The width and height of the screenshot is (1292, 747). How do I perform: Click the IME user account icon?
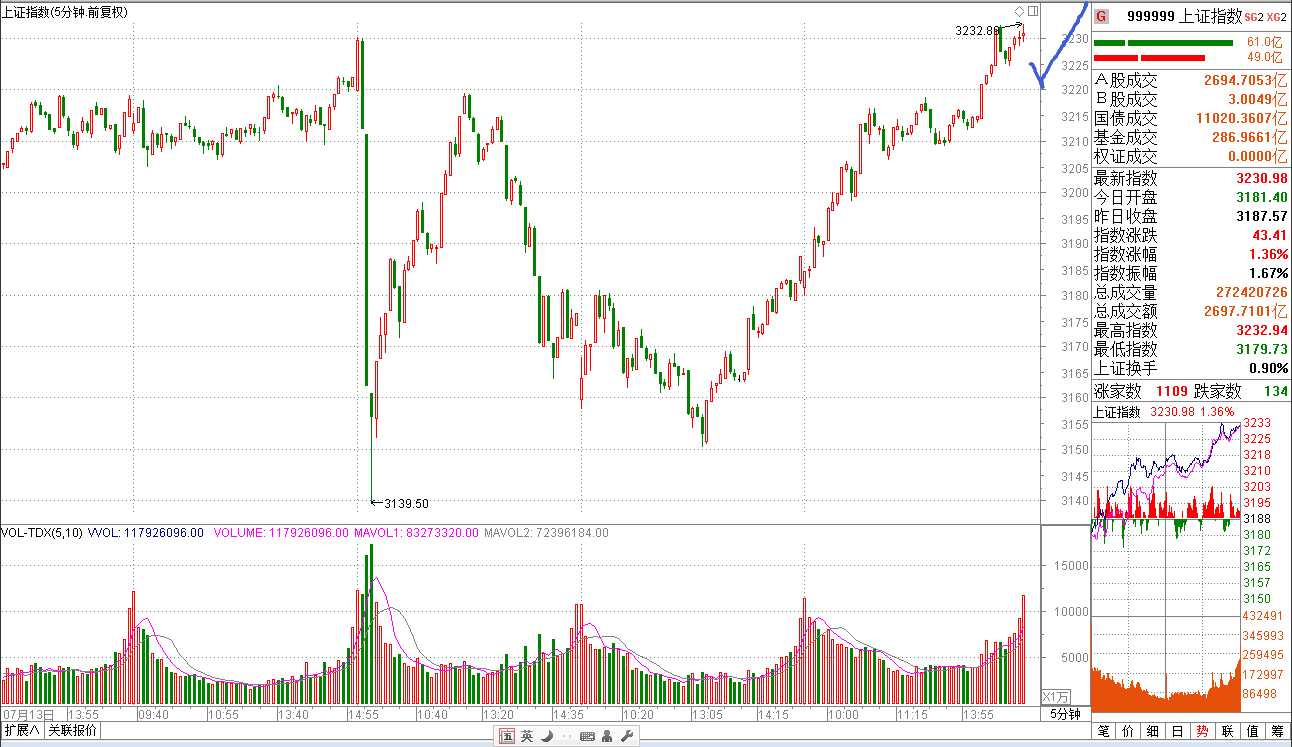[x=607, y=737]
